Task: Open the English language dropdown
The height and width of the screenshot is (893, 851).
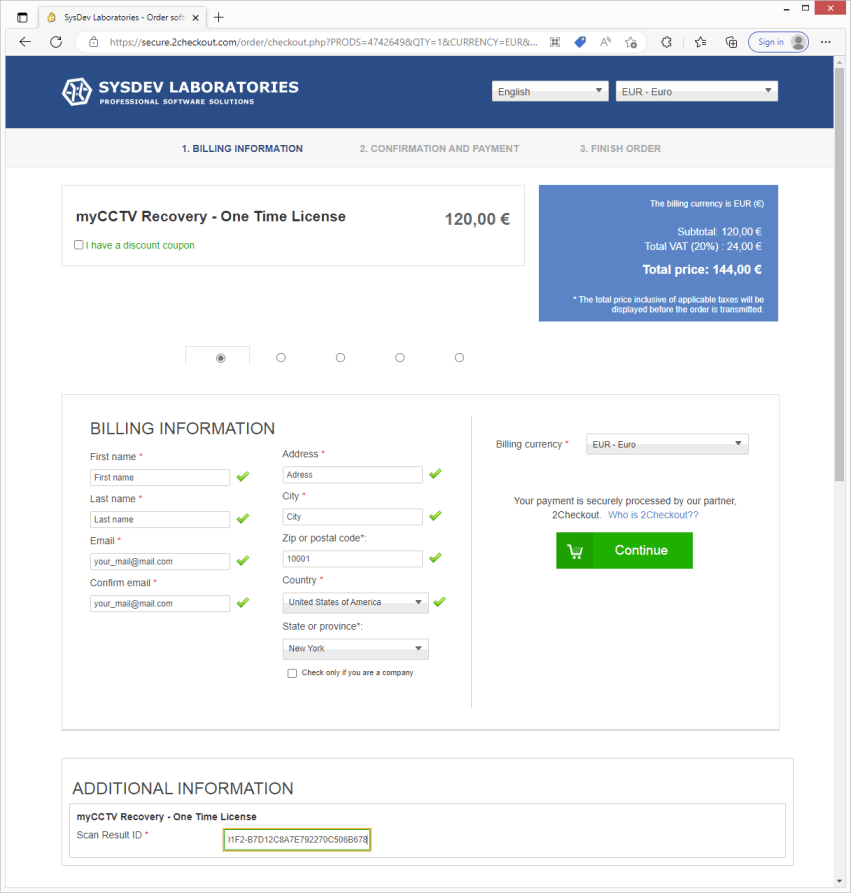Action: 550,91
